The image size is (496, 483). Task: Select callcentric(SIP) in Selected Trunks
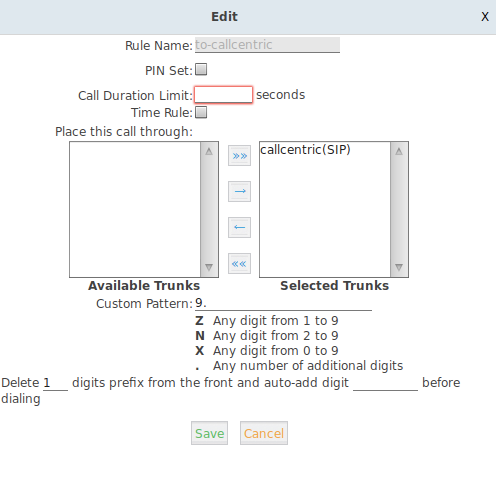pos(305,150)
